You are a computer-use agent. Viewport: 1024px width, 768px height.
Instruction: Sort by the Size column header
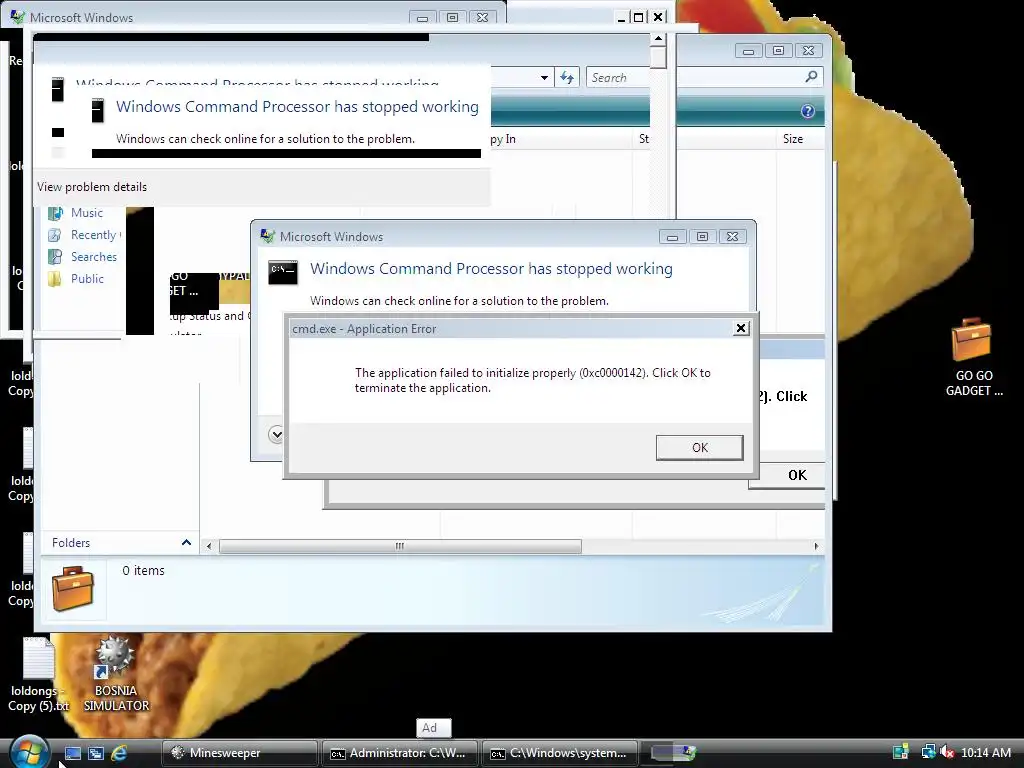[793, 138]
